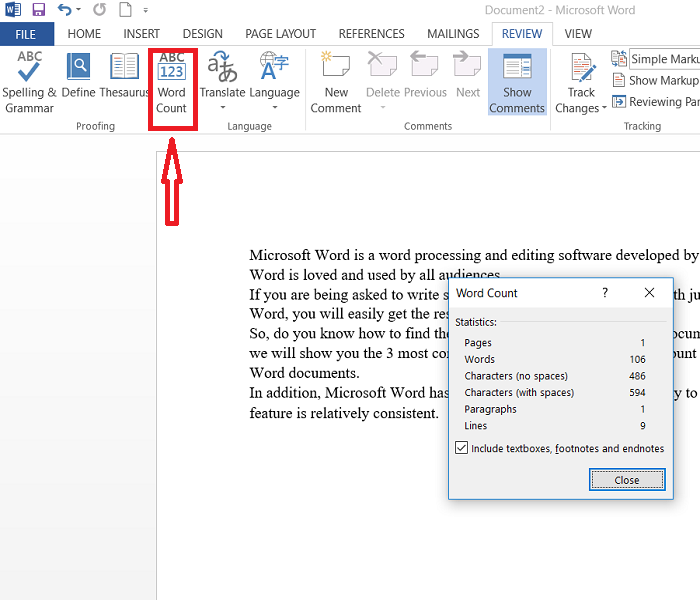Switch to the VIEW tab
This screenshot has height=600, width=700.
(578, 34)
